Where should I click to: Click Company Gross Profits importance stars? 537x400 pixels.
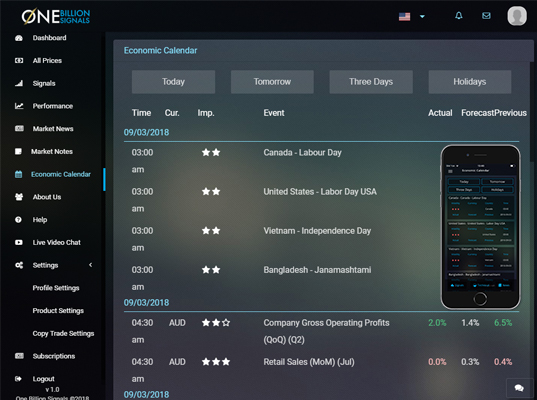216,323
